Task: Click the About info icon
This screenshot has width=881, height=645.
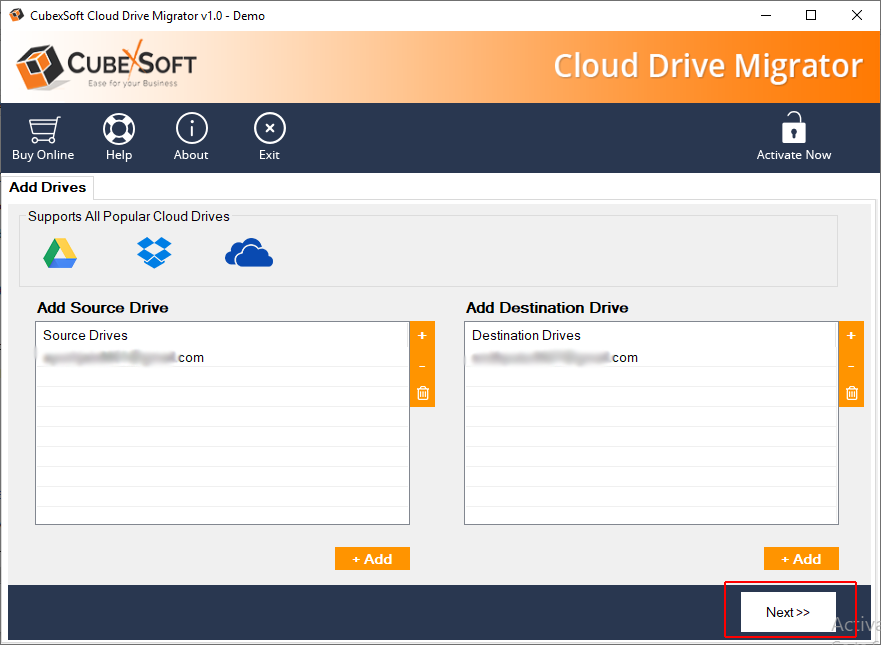Action: 191,130
